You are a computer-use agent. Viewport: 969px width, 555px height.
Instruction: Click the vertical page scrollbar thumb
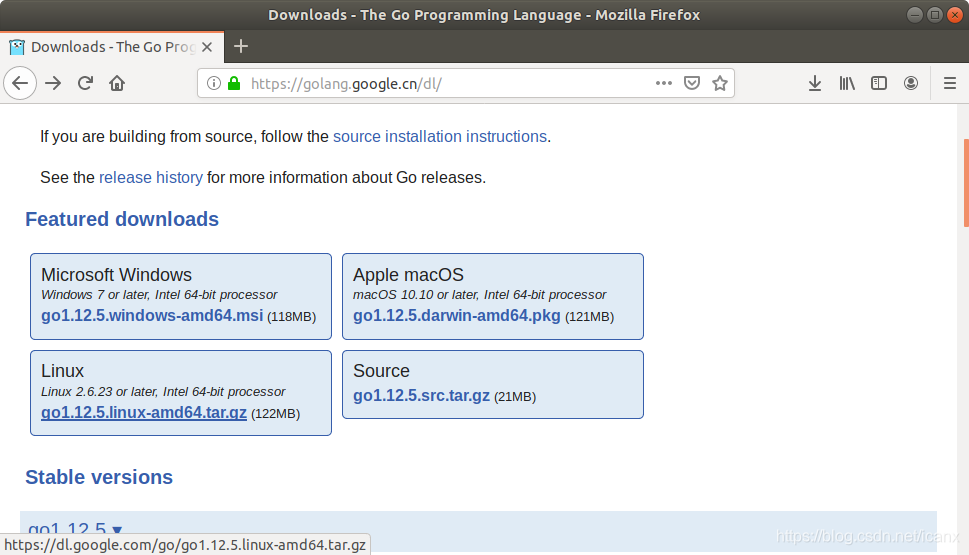click(x=965, y=183)
